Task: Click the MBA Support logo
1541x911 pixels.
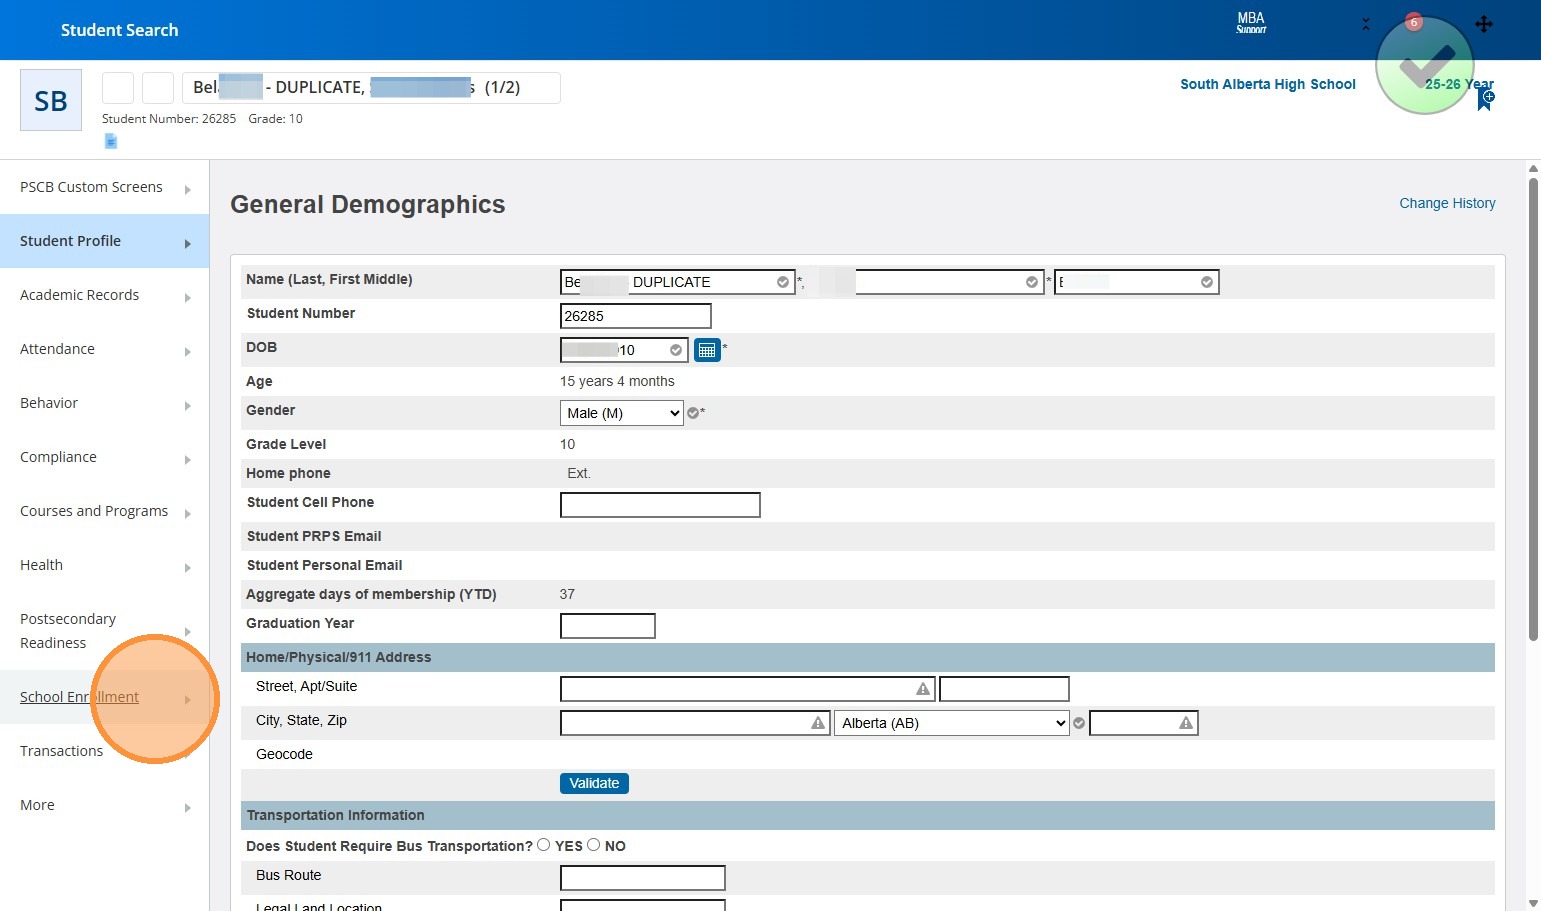Action: coord(1251,23)
